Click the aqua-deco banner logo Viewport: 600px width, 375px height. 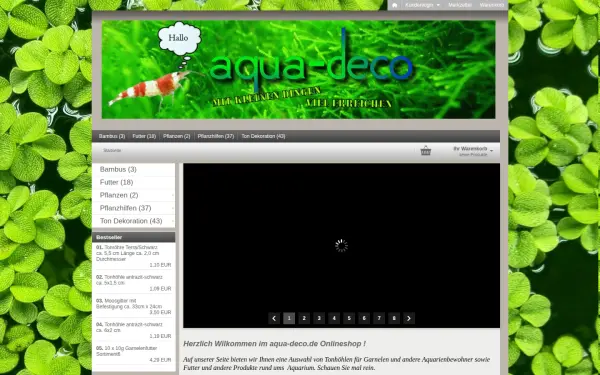tap(298, 69)
